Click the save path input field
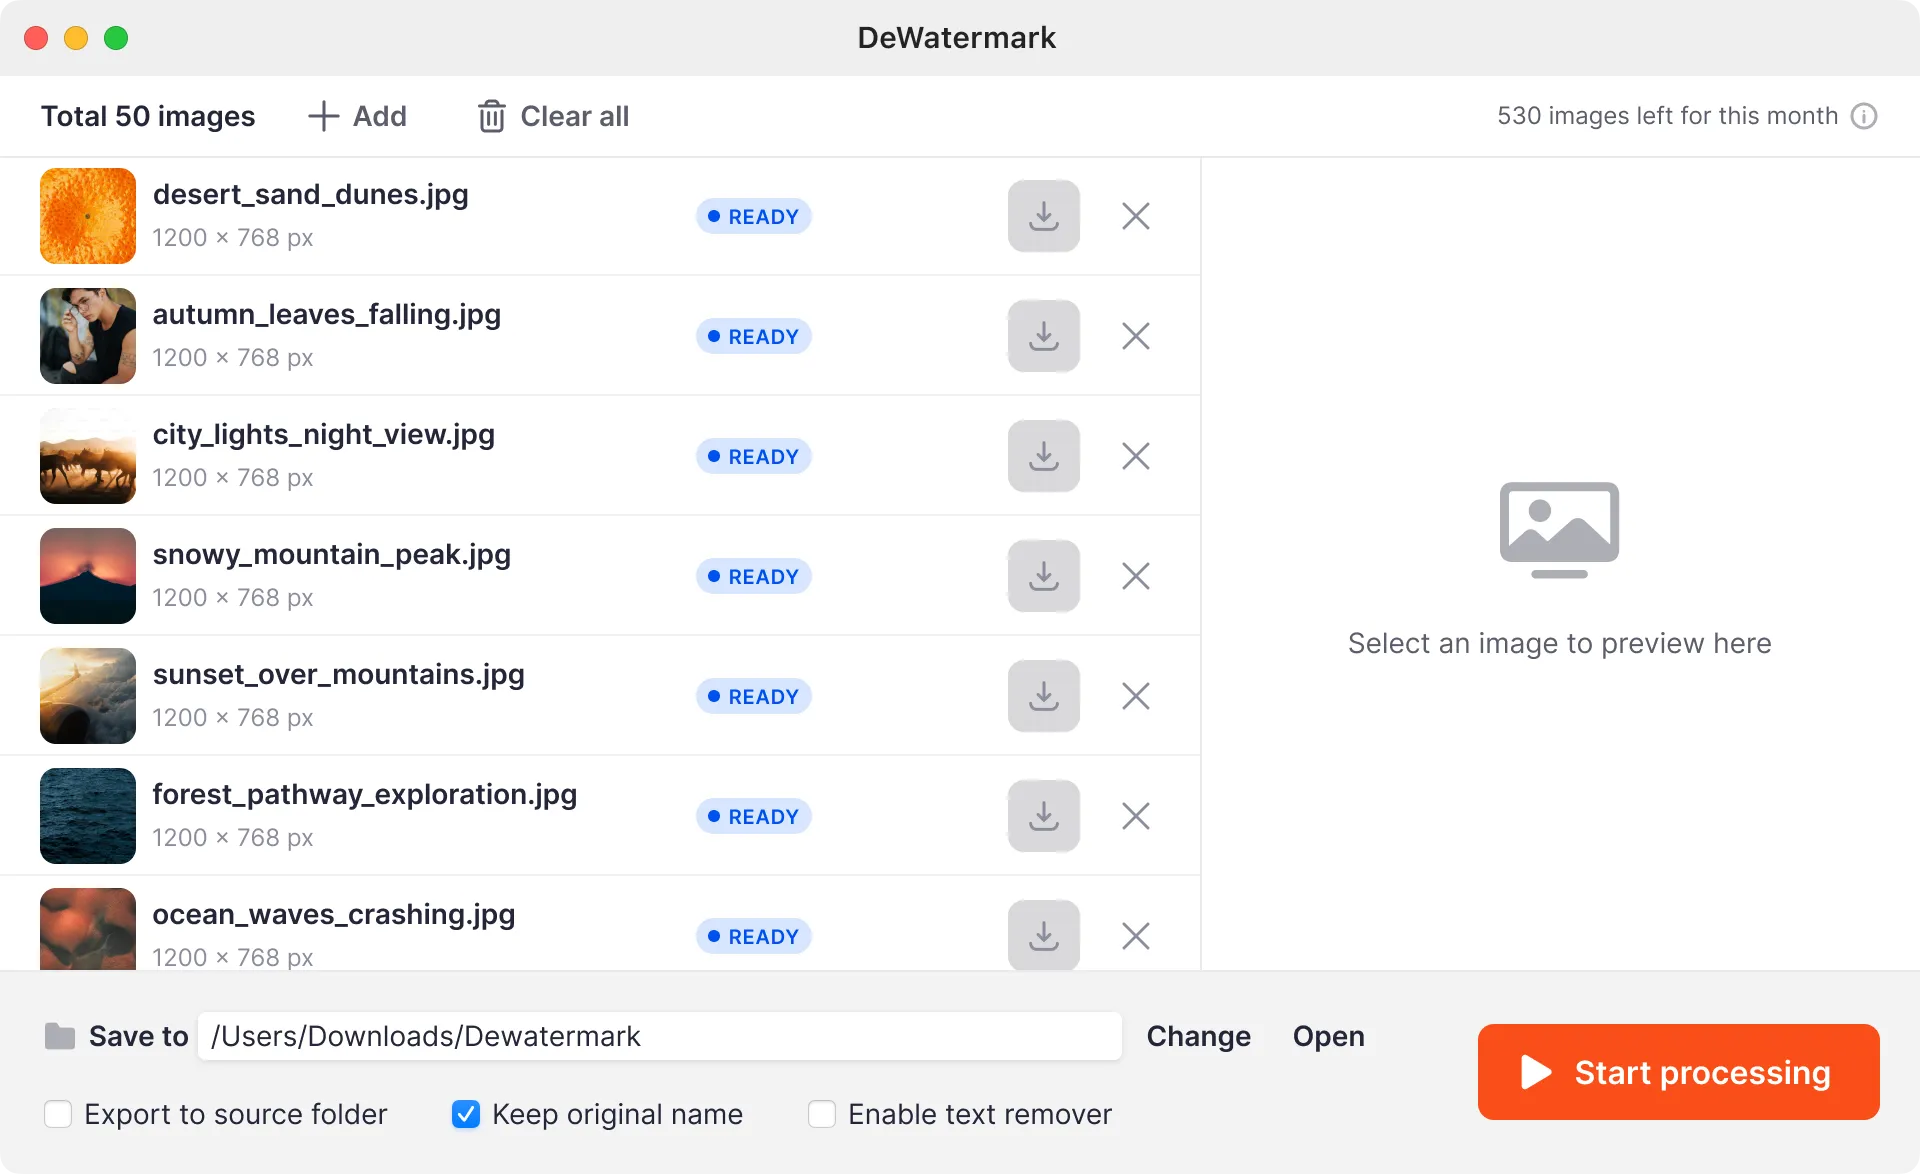This screenshot has height=1174, width=1920. point(660,1036)
